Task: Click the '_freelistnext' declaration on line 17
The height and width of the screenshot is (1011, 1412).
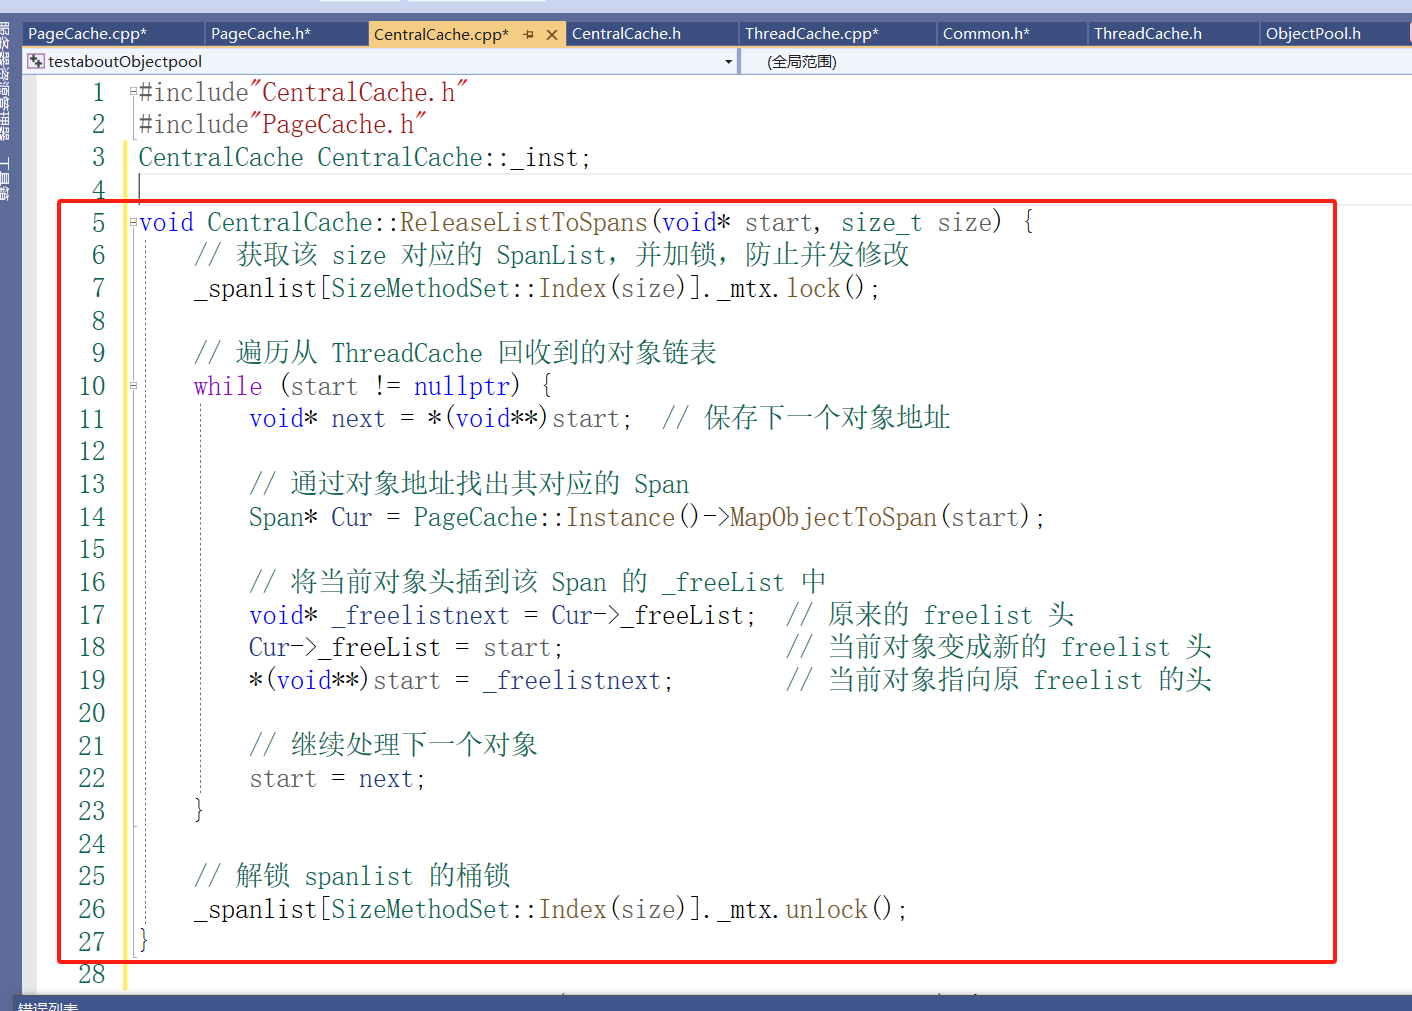Action: coord(420,615)
